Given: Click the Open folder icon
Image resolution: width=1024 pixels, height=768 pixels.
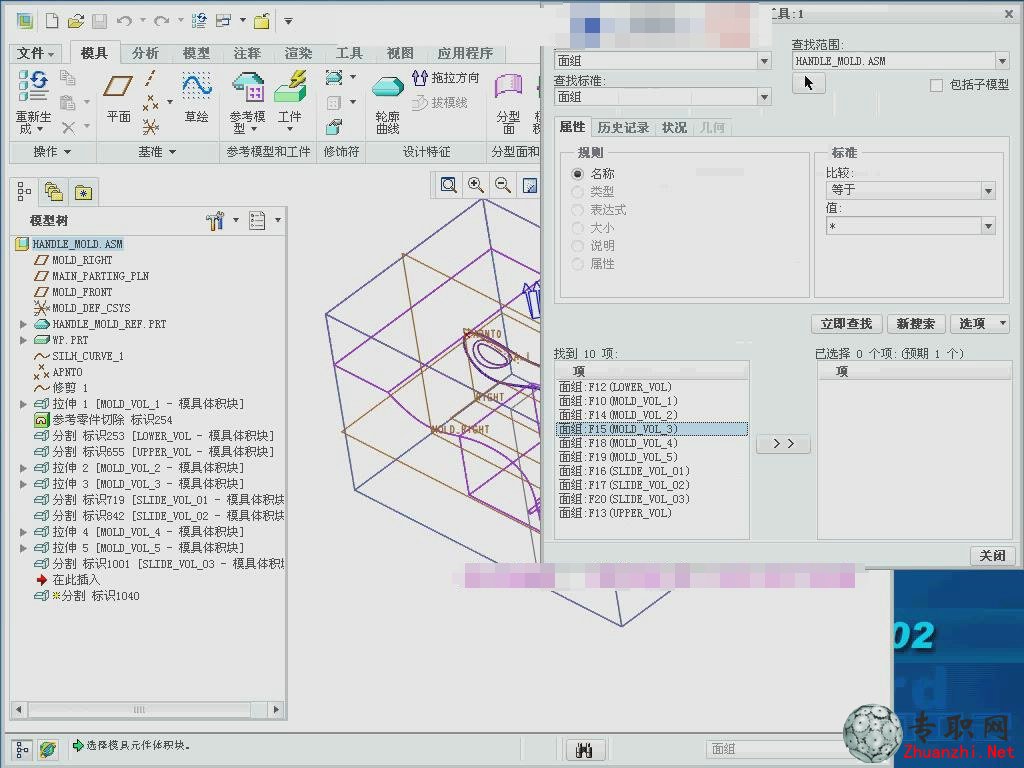Looking at the screenshot, I should click(76, 21).
